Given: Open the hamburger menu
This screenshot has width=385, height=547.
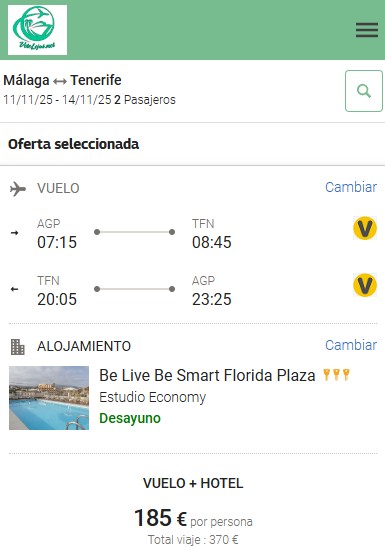Looking at the screenshot, I should 367,30.
